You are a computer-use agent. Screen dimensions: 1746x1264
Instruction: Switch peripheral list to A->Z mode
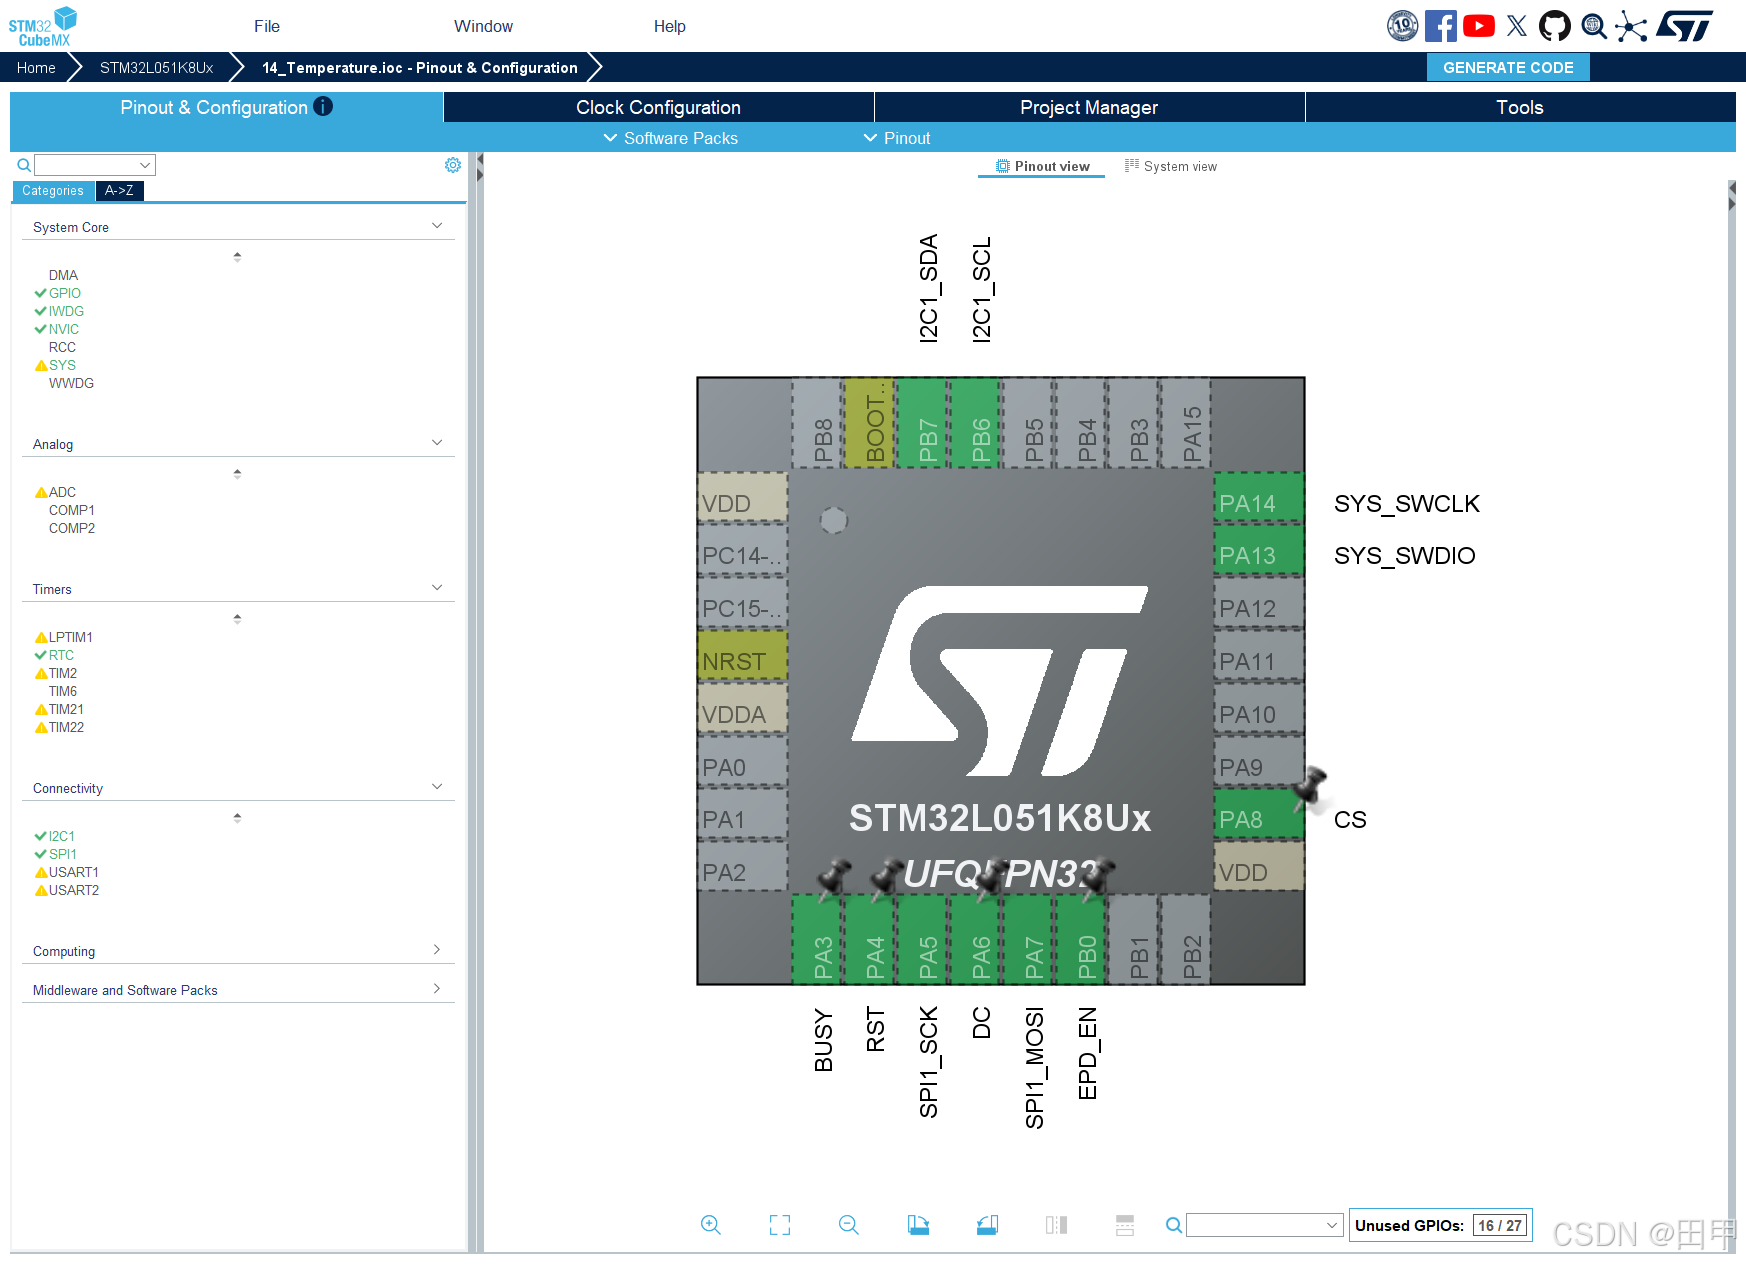119,191
